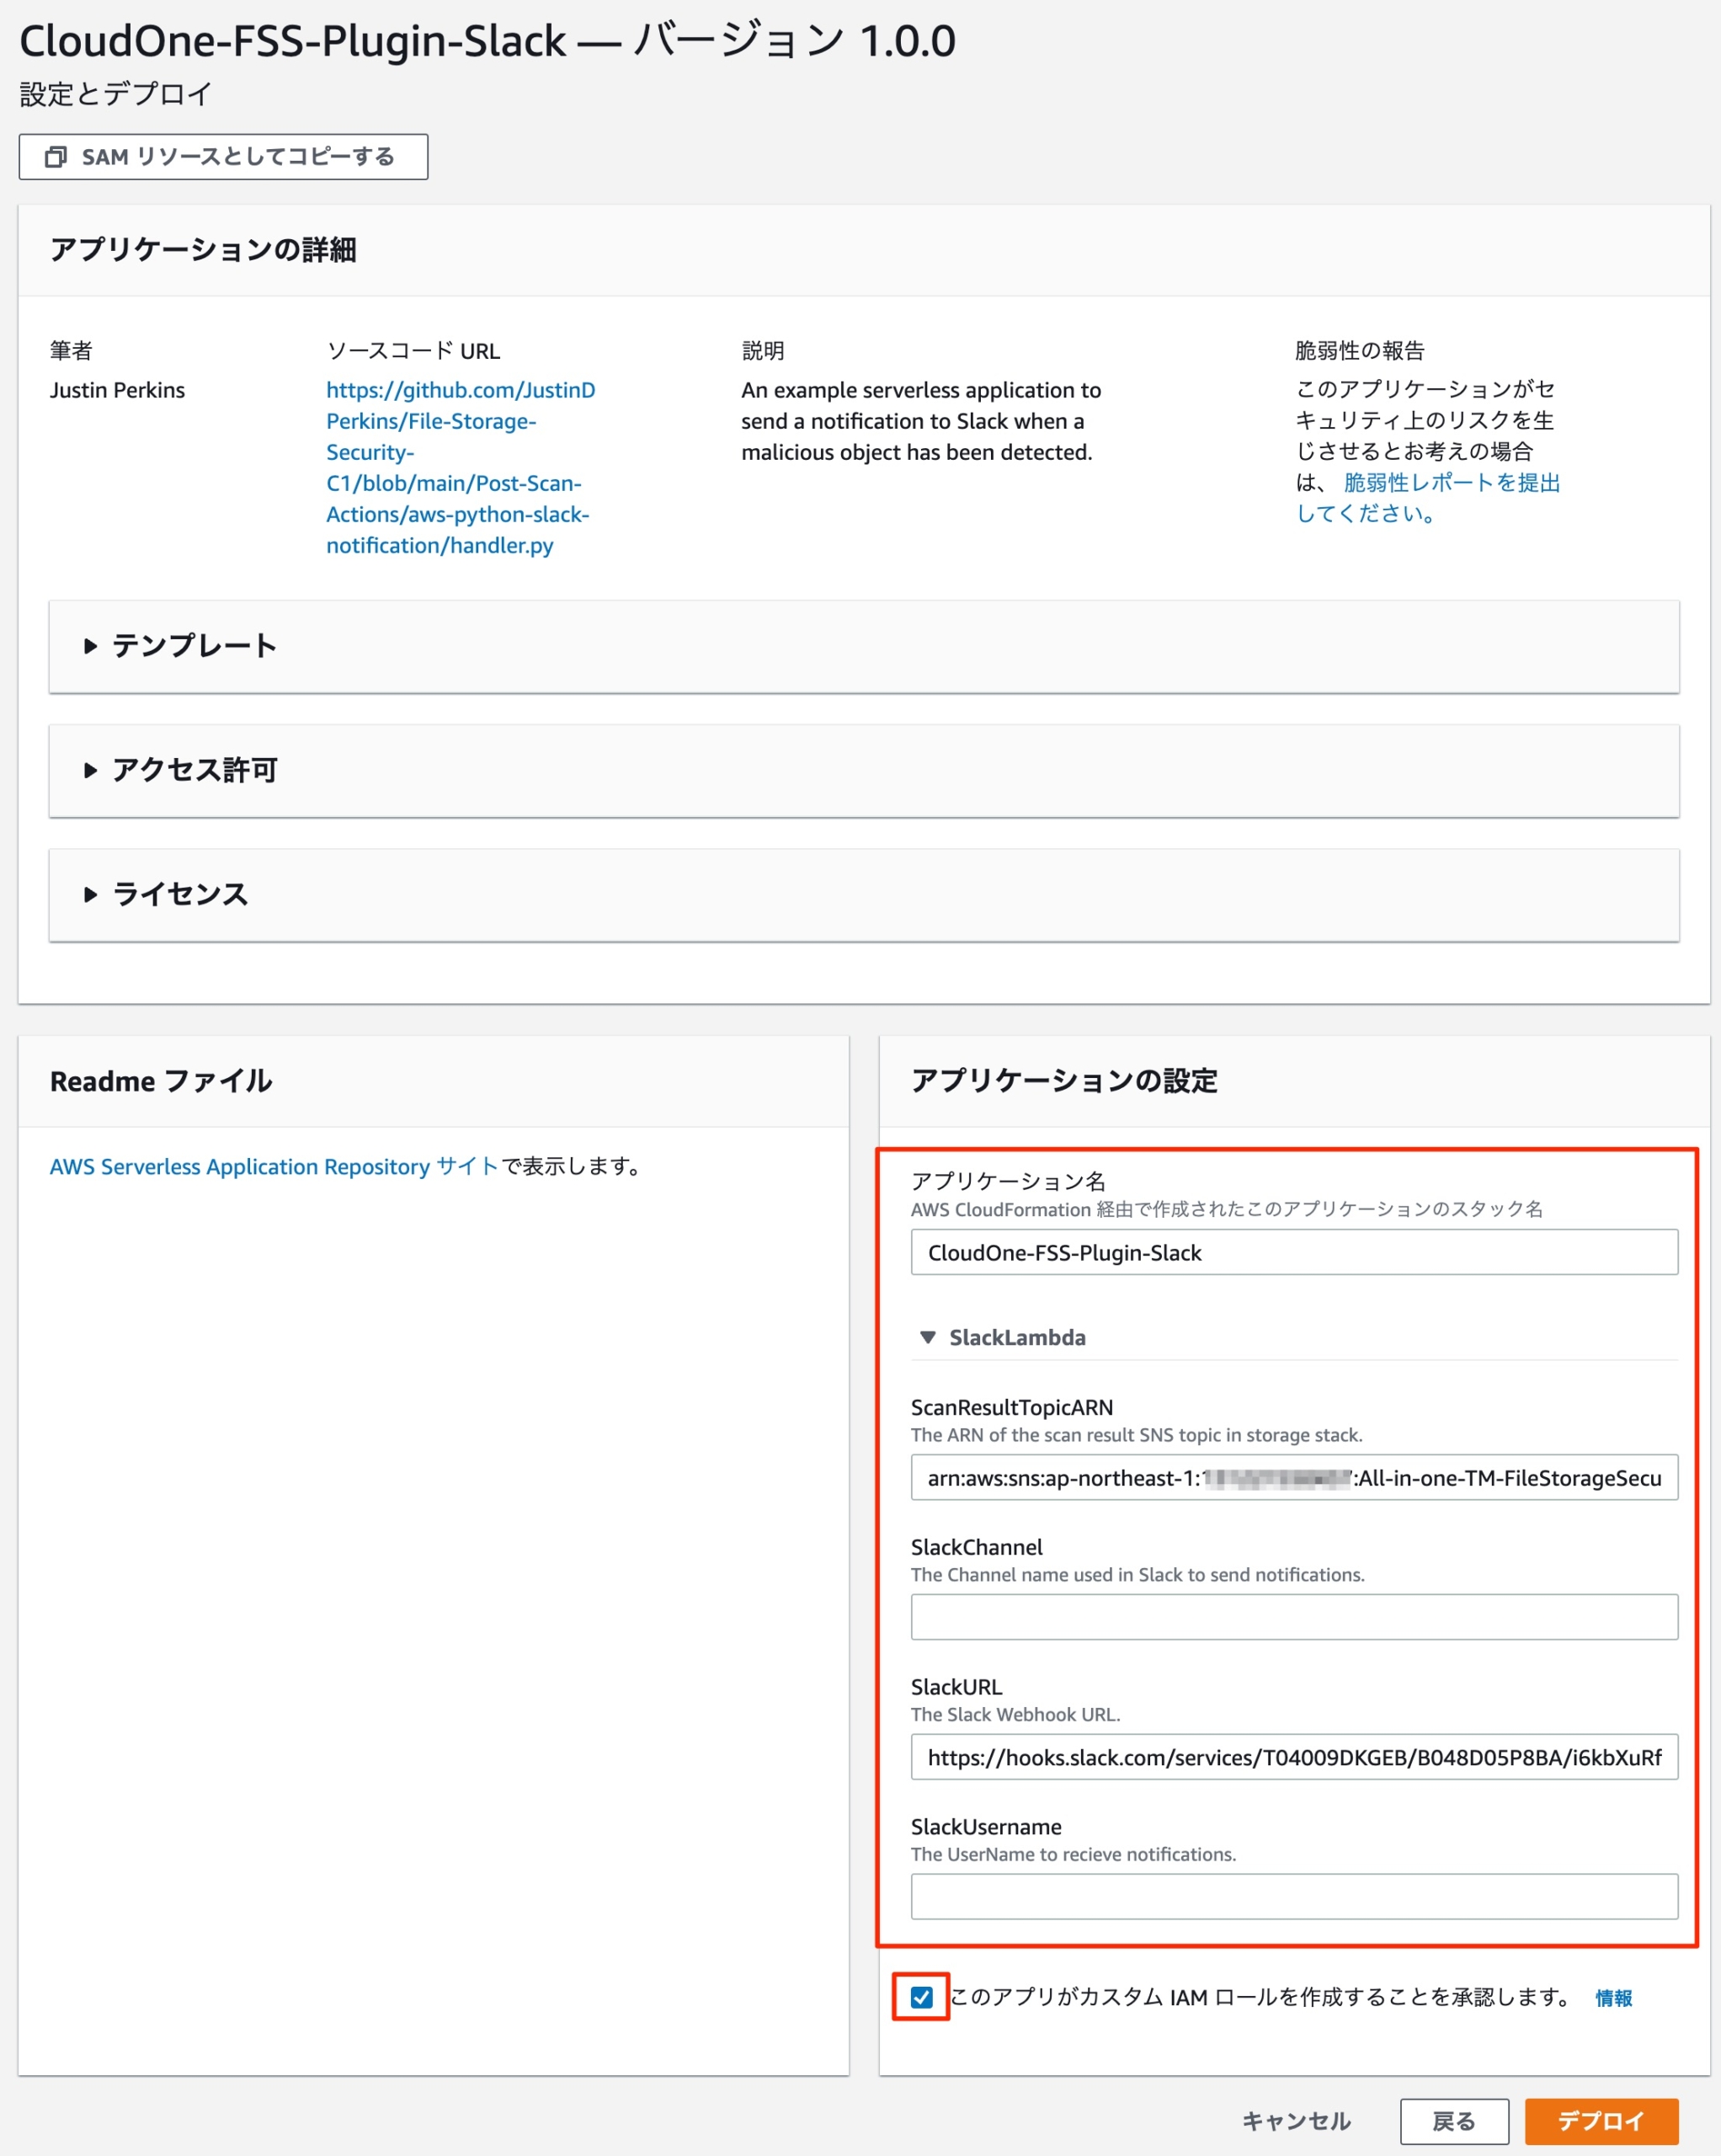1721x2156 pixels.
Task: Expand the ライセンス section
Action: pos(864,894)
